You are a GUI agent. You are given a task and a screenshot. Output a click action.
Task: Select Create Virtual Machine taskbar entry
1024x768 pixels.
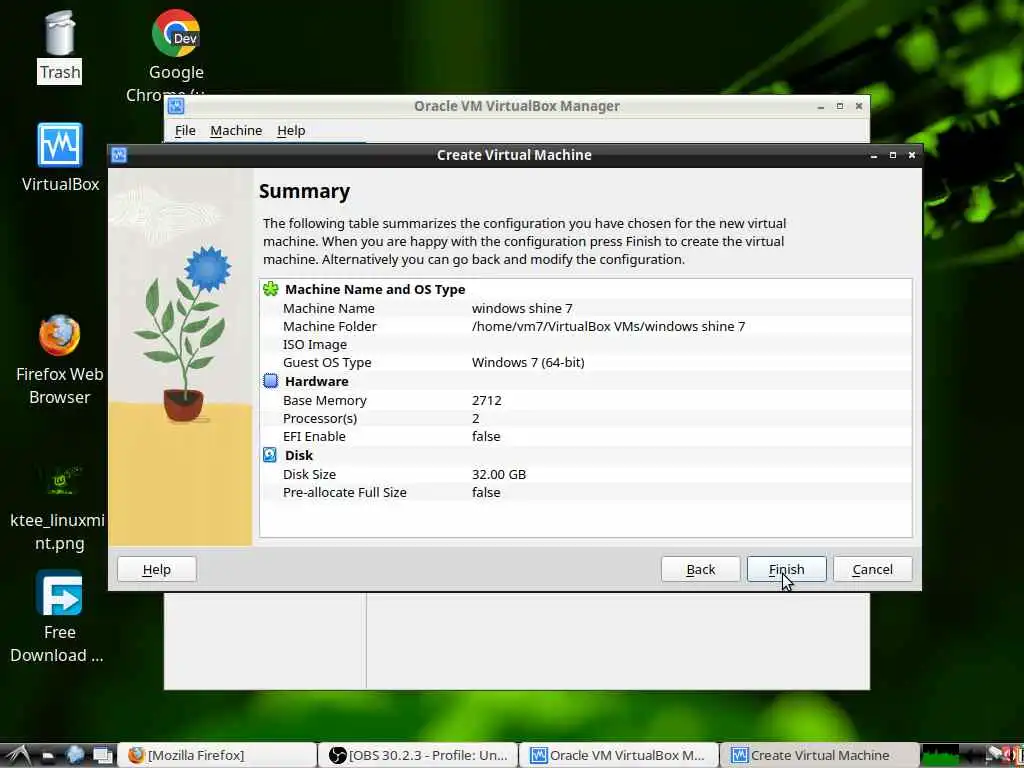819,755
